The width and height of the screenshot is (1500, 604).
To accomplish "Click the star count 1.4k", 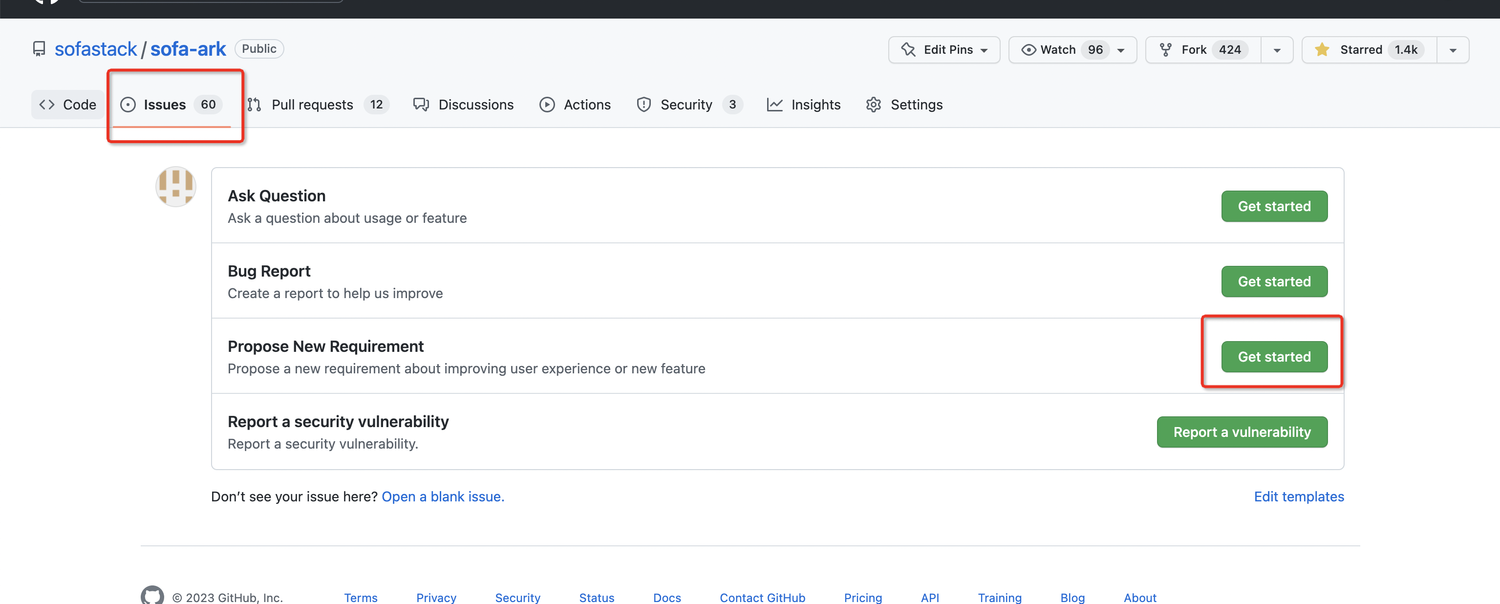I will pos(1406,49).
